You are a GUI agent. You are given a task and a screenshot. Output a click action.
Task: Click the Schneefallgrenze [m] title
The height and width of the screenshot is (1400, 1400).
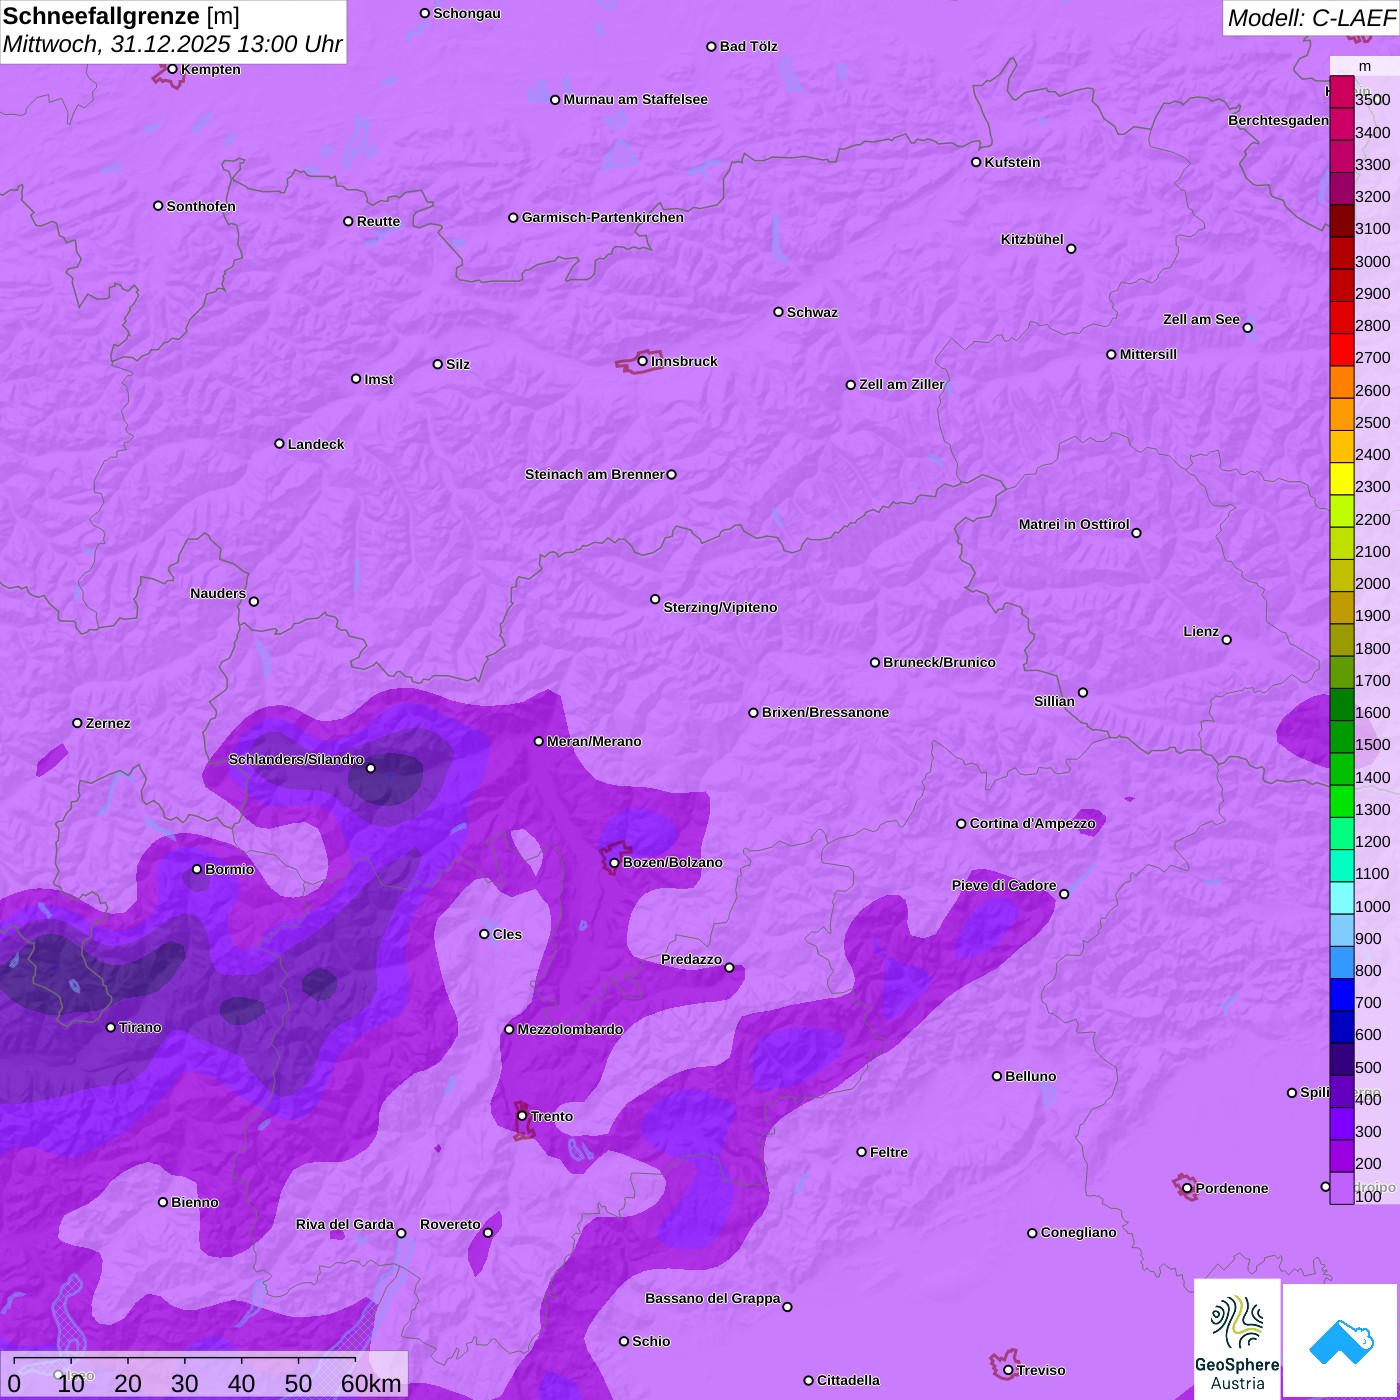tap(121, 17)
